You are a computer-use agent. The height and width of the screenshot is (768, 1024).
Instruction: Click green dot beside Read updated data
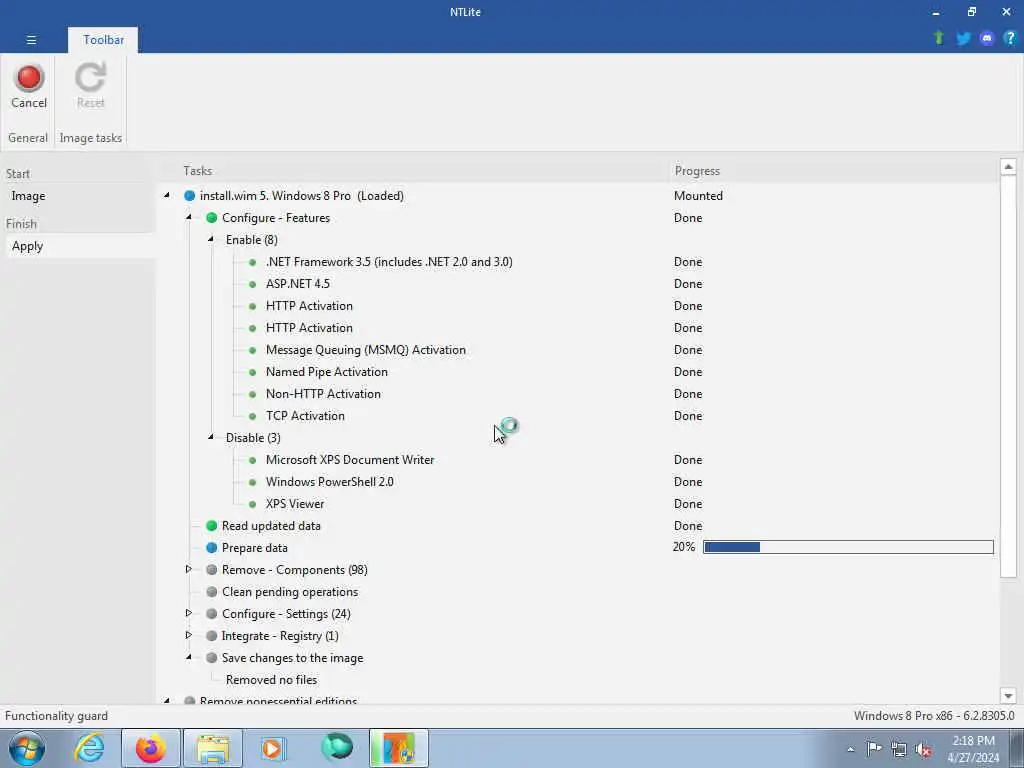pyautogui.click(x=211, y=526)
